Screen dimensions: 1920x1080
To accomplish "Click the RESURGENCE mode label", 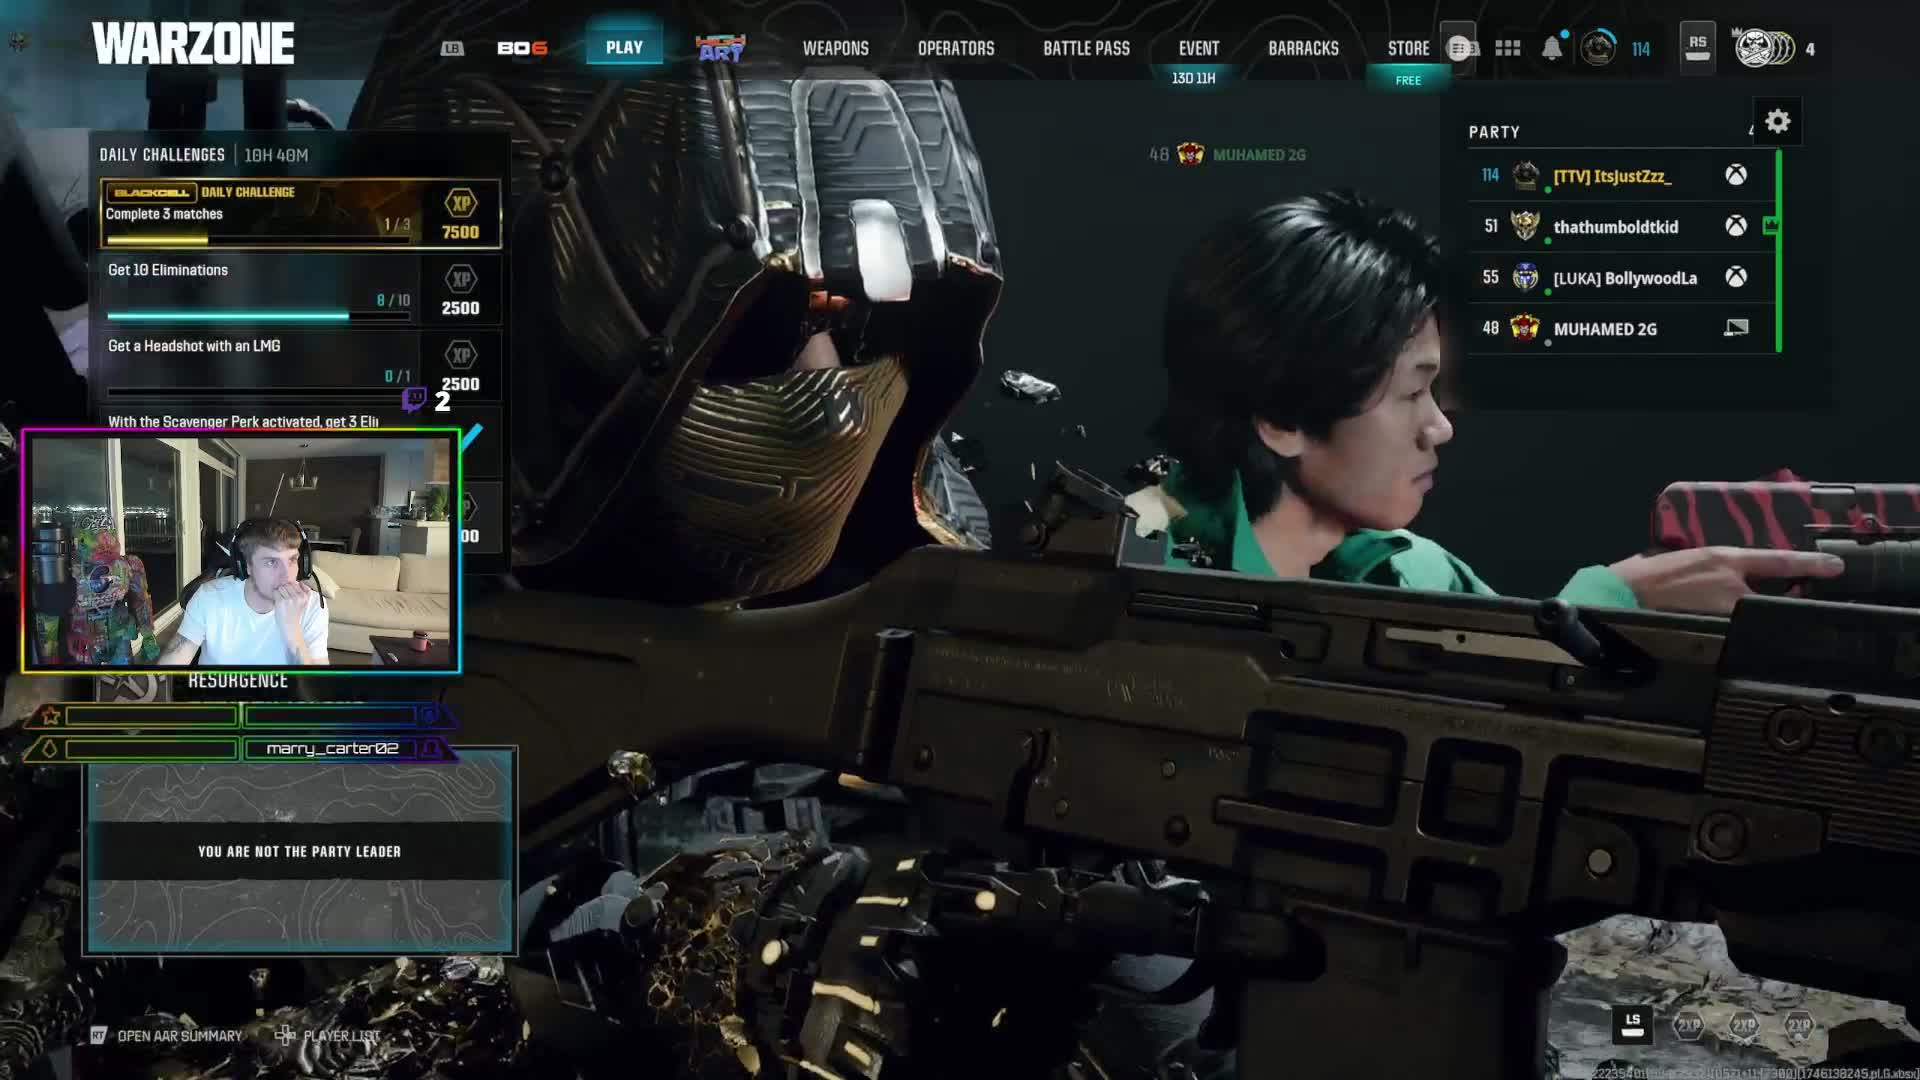I will 238,681.
